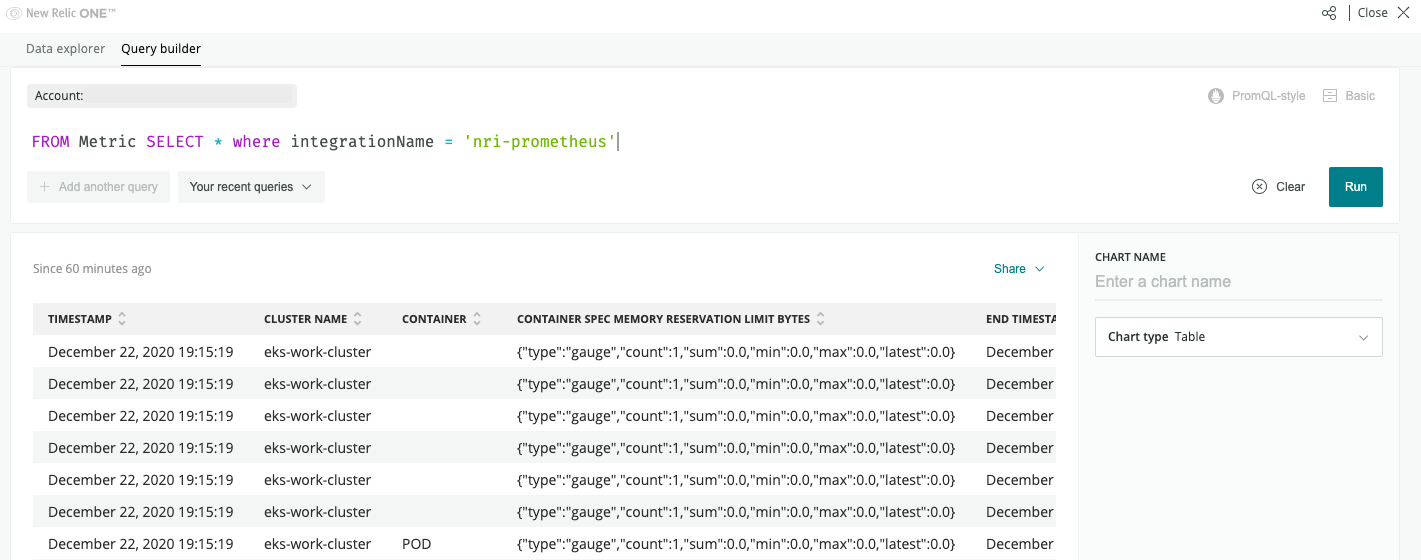Click the FROM keyword in query
Screen dimensions: 1421x560
[x=50, y=142]
